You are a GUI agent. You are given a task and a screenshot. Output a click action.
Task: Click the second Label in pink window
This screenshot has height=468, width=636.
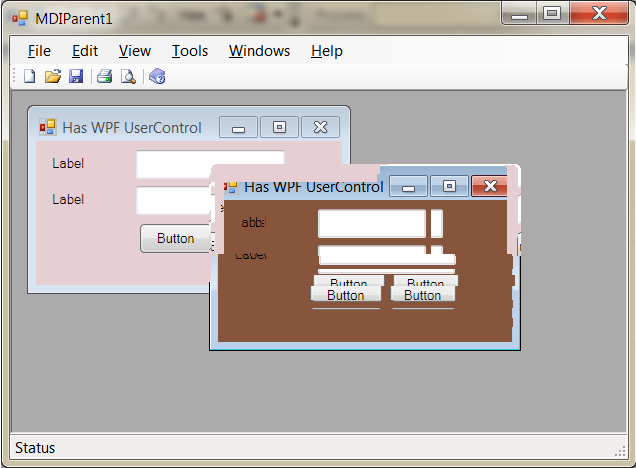click(68, 199)
